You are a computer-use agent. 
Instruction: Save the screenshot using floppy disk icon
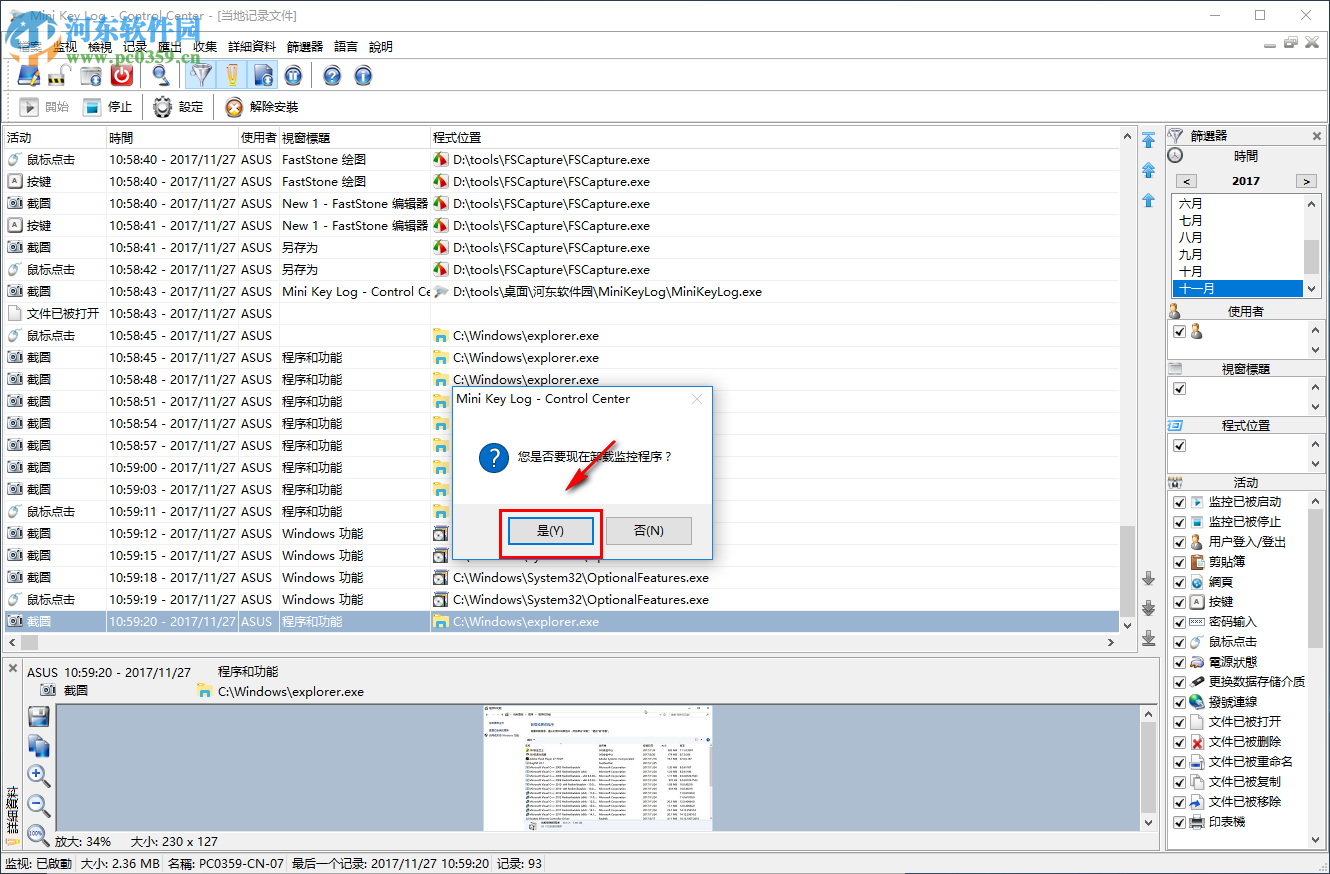pos(39,716)
